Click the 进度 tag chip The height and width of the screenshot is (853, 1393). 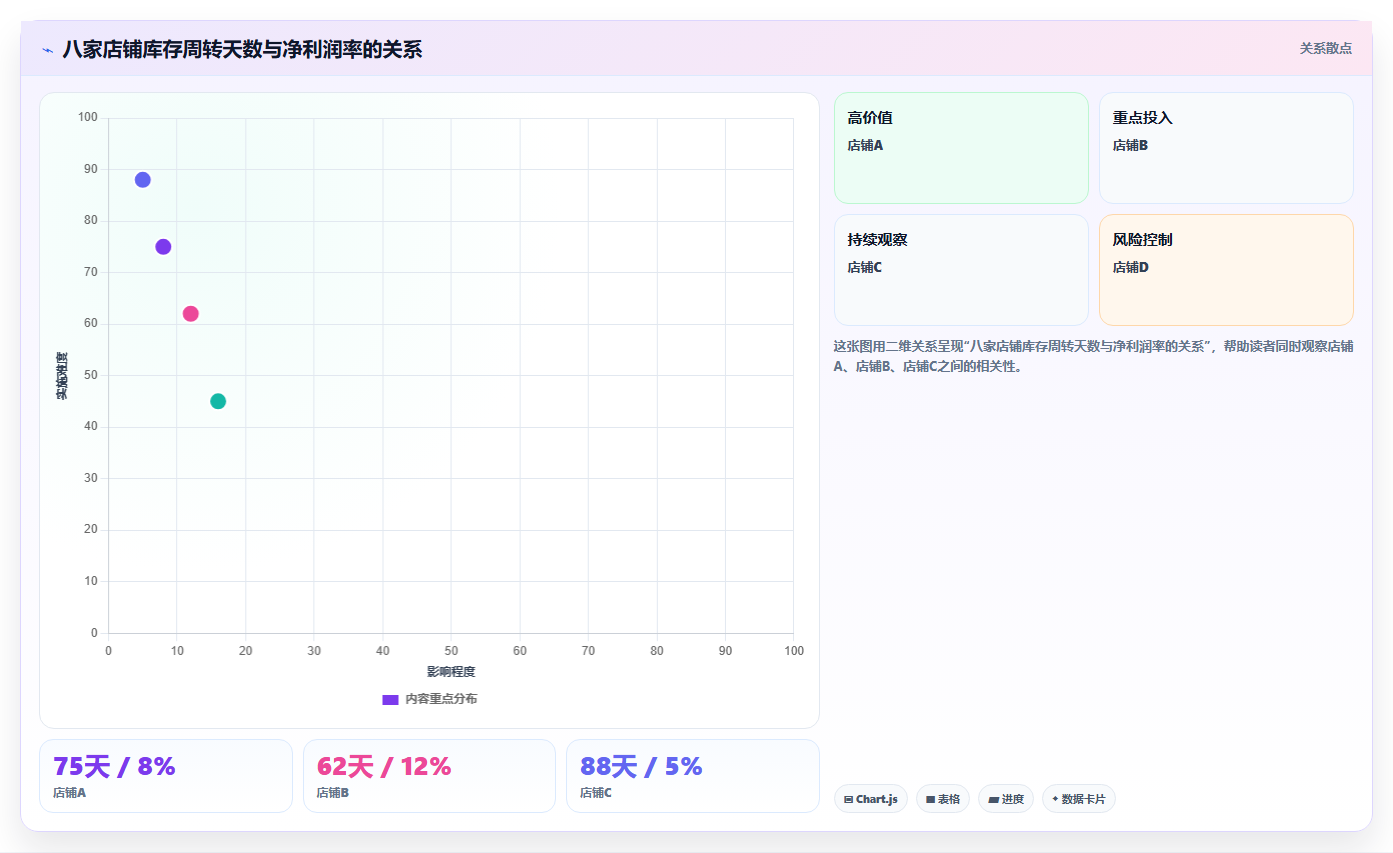(1005, 799)
